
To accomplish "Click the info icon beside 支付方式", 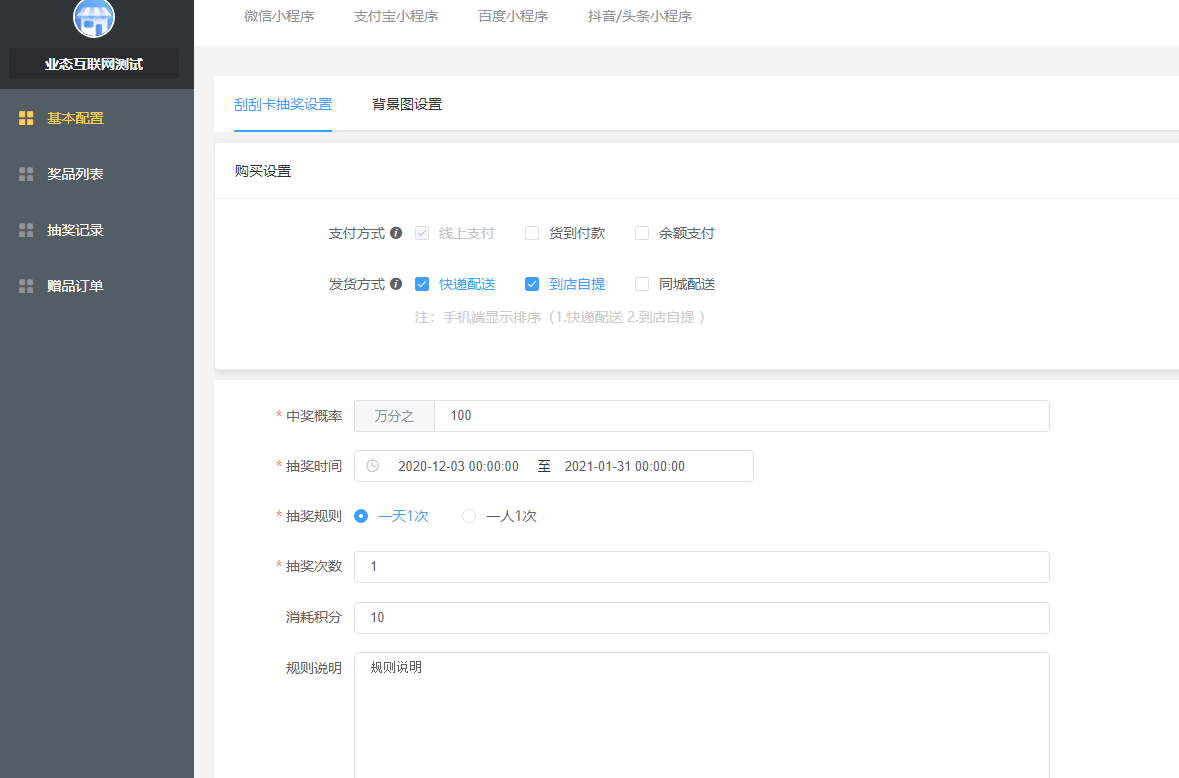I will [396, 233].
